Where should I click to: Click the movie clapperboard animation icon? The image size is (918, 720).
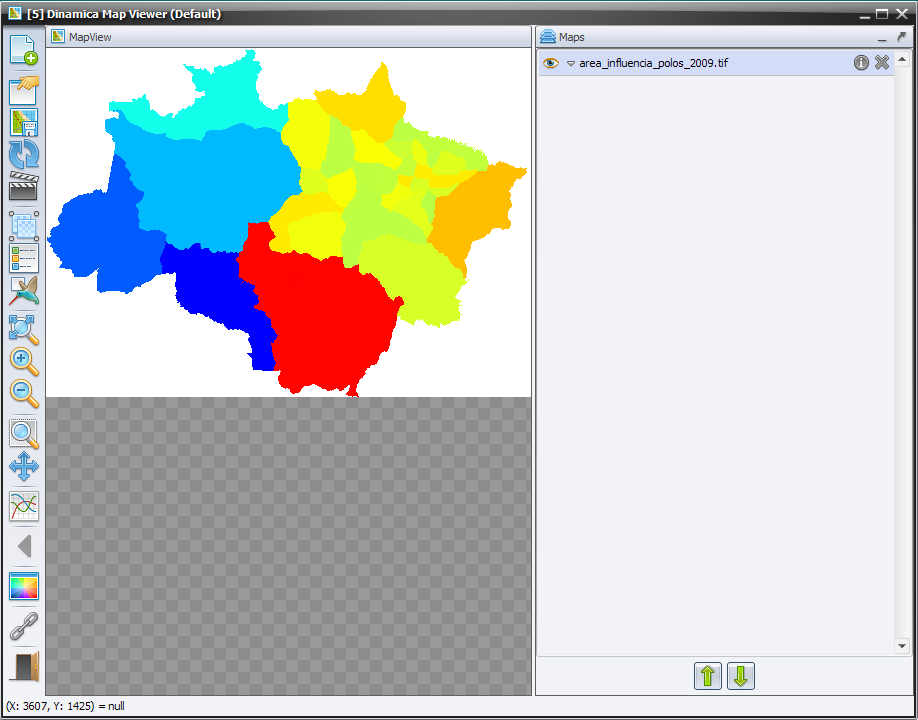click(24, 186)
